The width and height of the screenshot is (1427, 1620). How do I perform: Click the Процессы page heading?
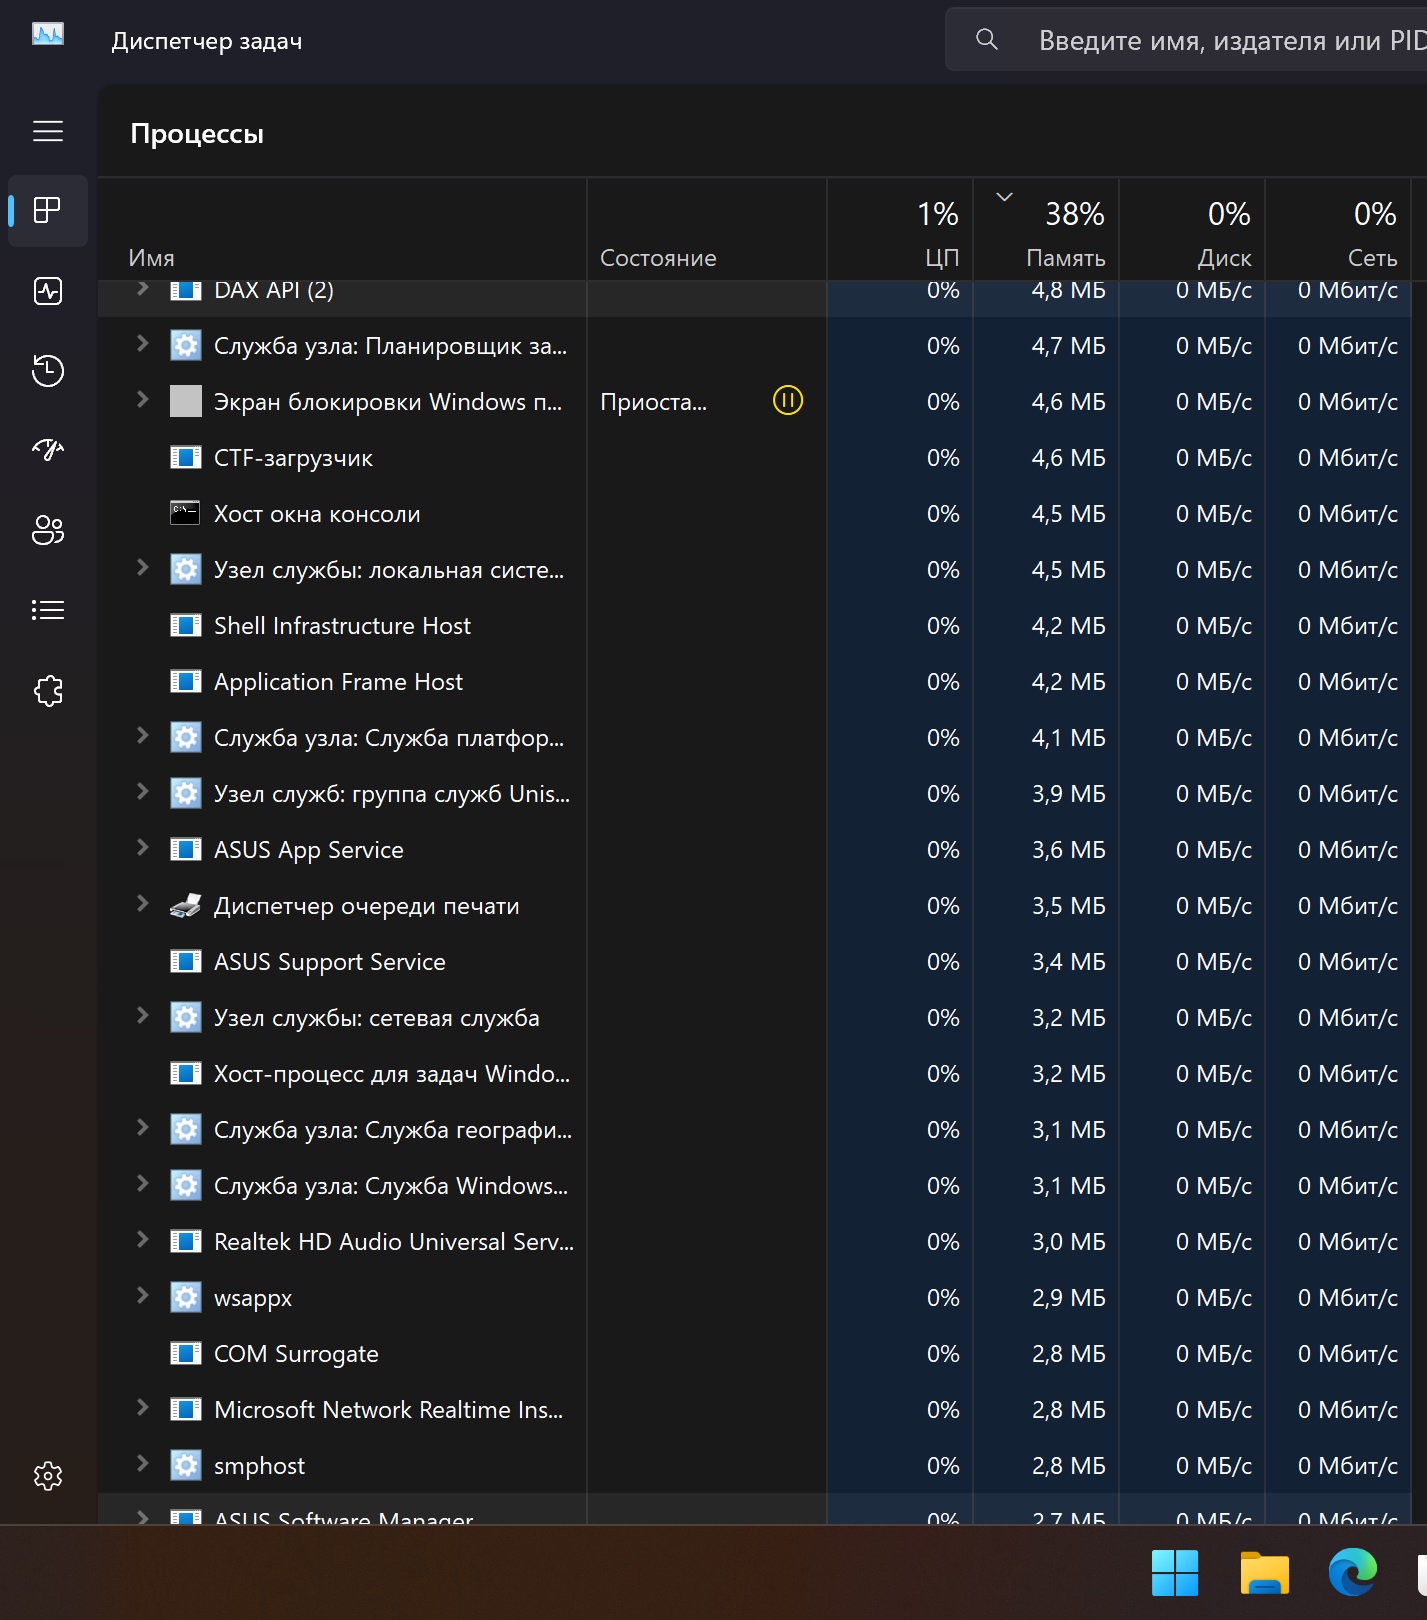tap(197, 134)
